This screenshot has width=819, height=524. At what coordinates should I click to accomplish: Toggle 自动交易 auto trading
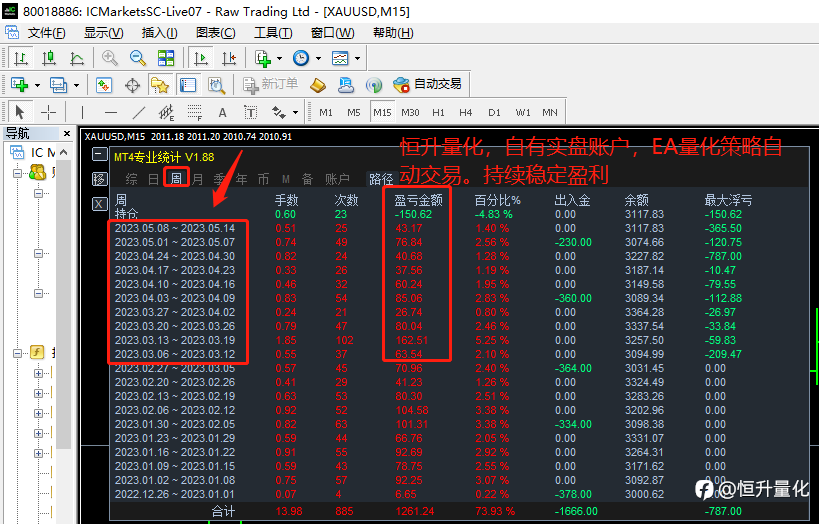click(x=427, y=85)
